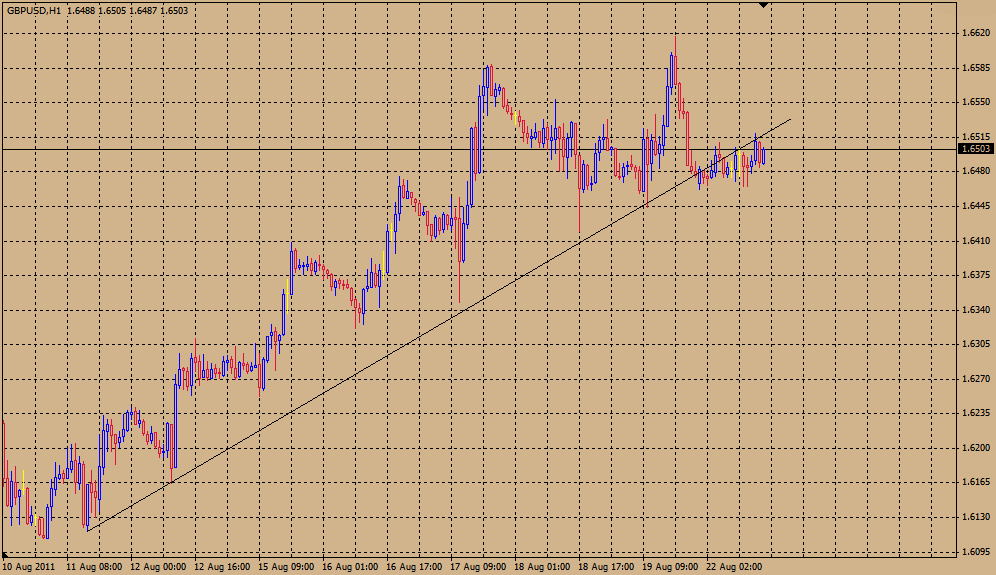Click the 1.6130 price axis label
Screen dimensions: 996x575
(x=976, y=517)
